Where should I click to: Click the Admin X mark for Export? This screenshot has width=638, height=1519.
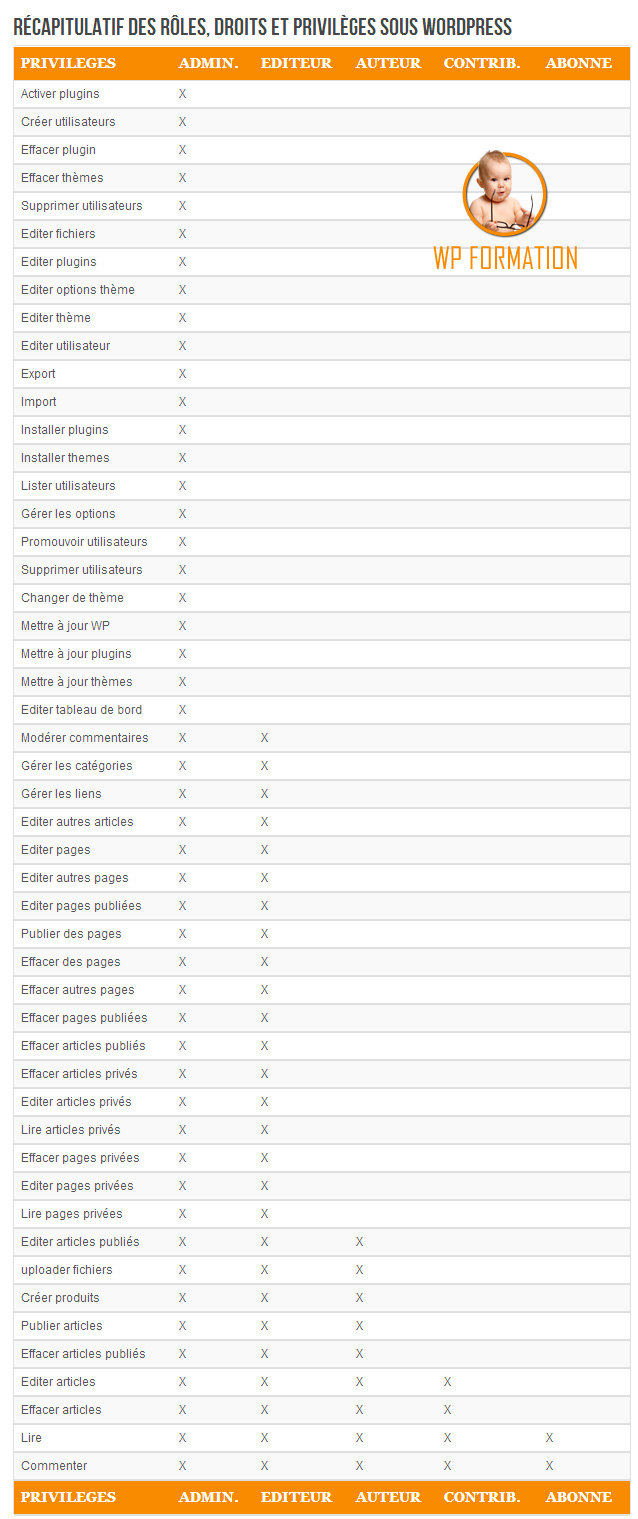coord(183,374)
